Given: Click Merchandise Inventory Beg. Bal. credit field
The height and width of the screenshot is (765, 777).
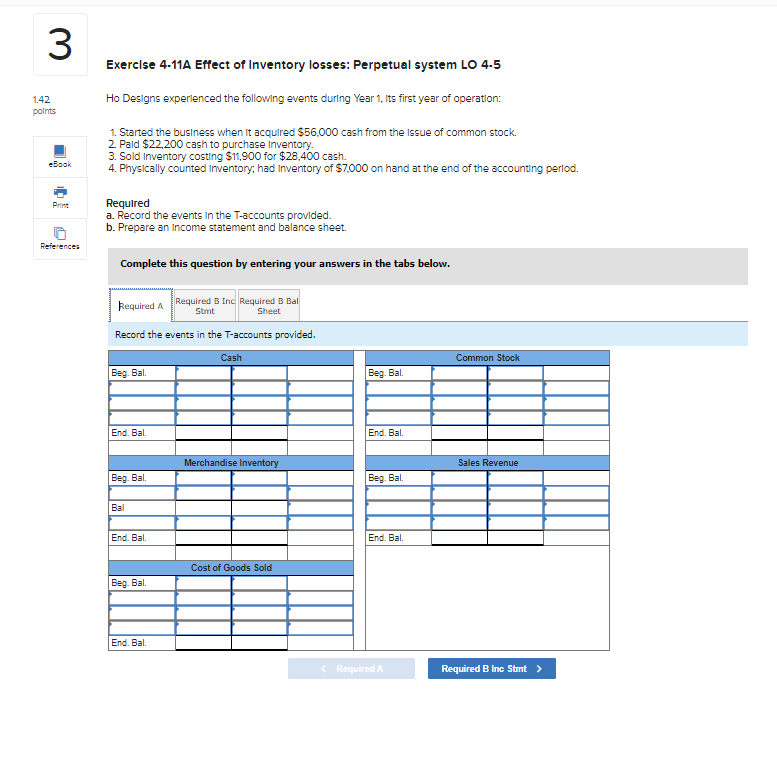Looking at the screenshot, I should pos(259,478).
